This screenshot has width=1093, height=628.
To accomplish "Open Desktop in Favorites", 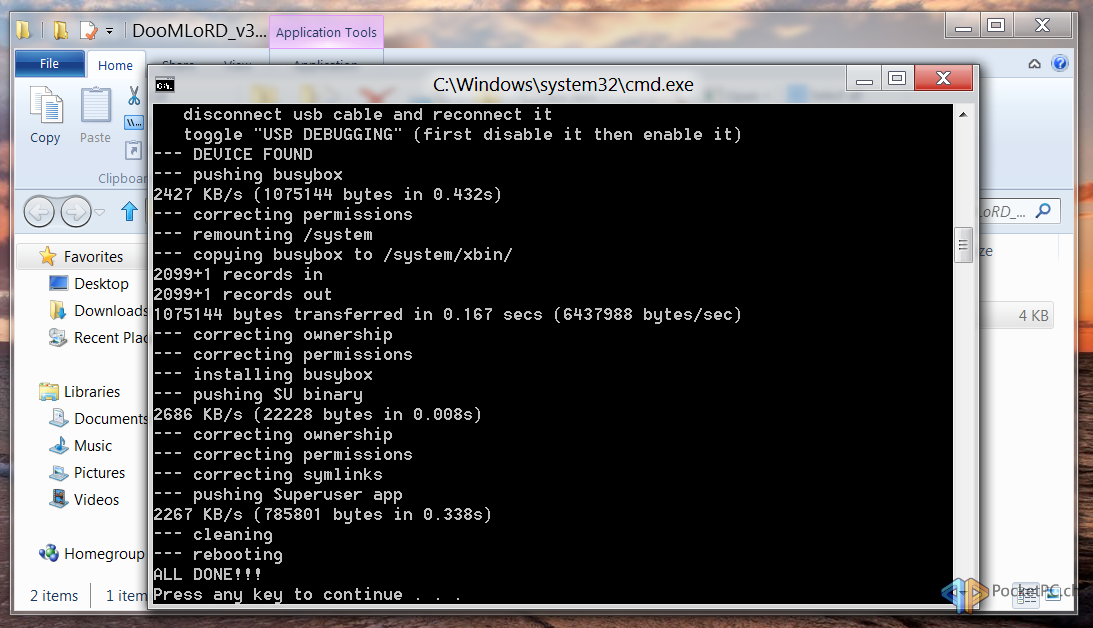I will 101,284.
